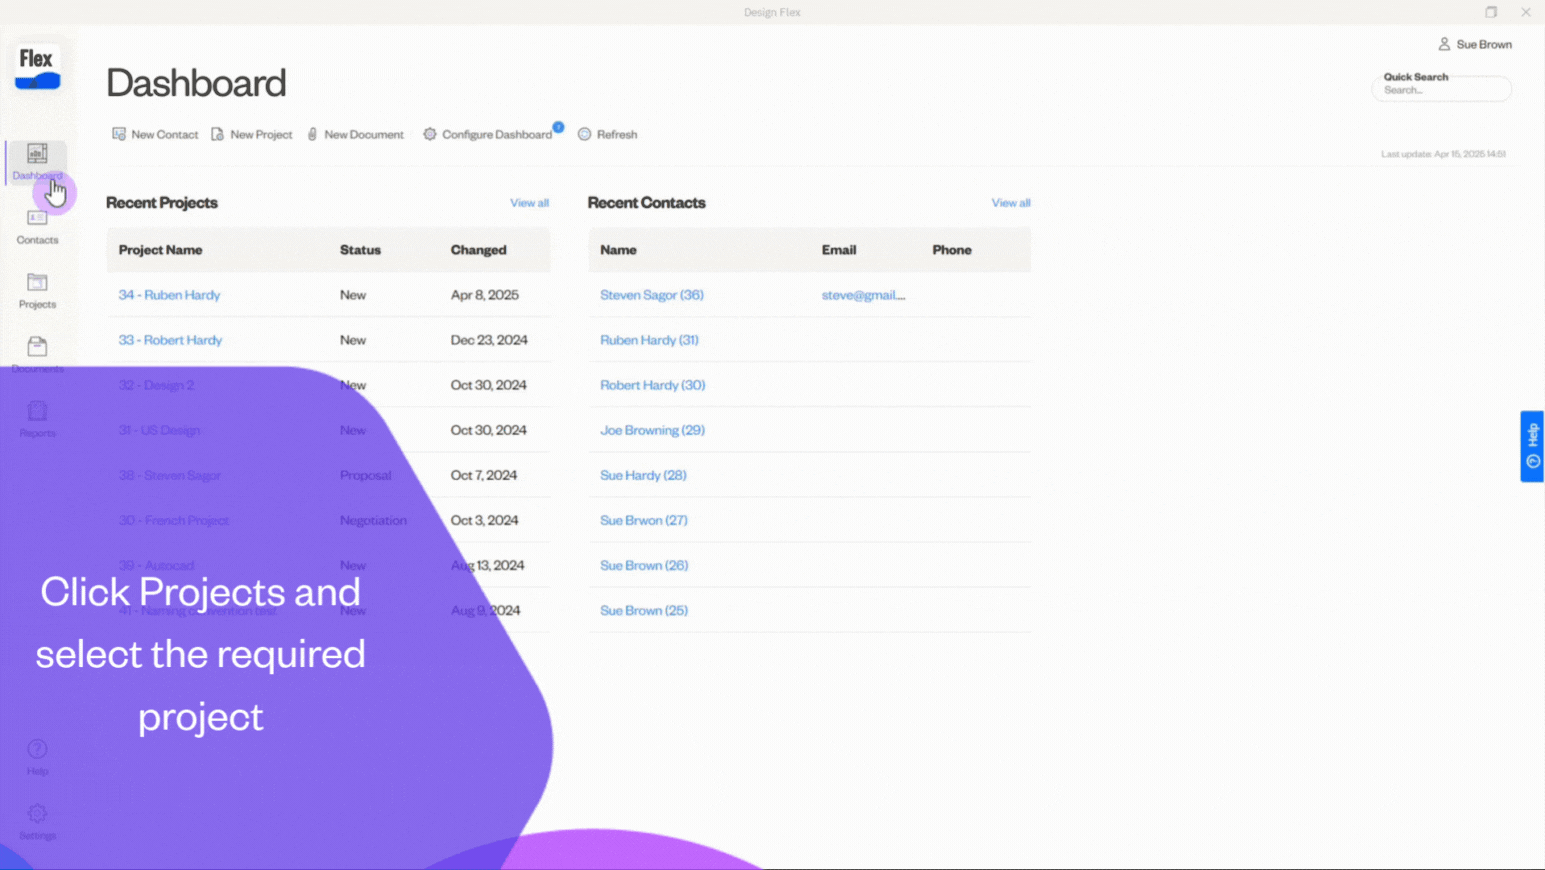Open contact Steven Sagor (36)
Screen dimensions: 1545x870
652,295
